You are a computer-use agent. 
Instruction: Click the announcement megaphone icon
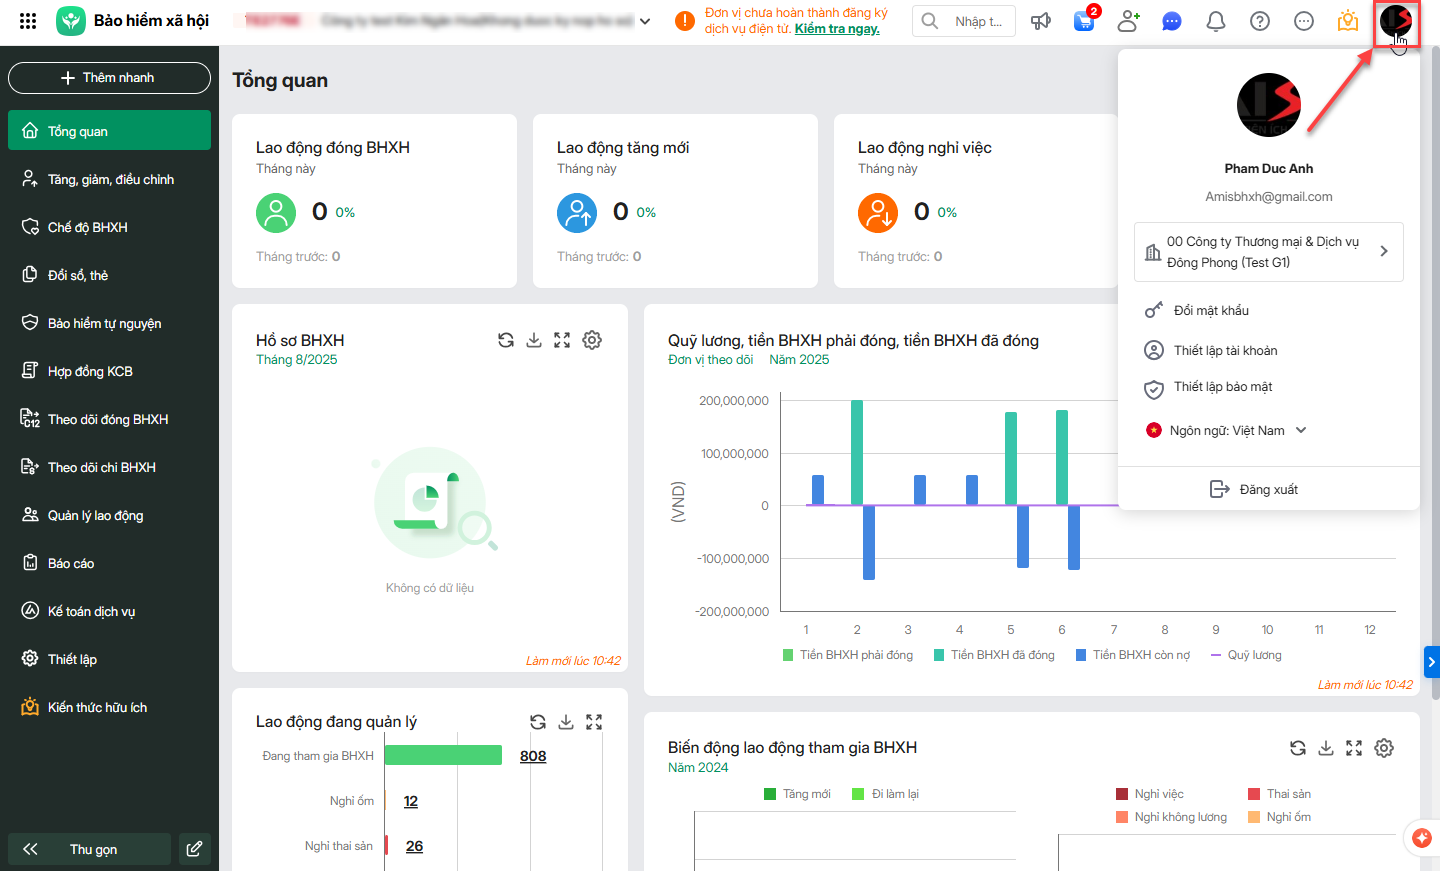1041,21
